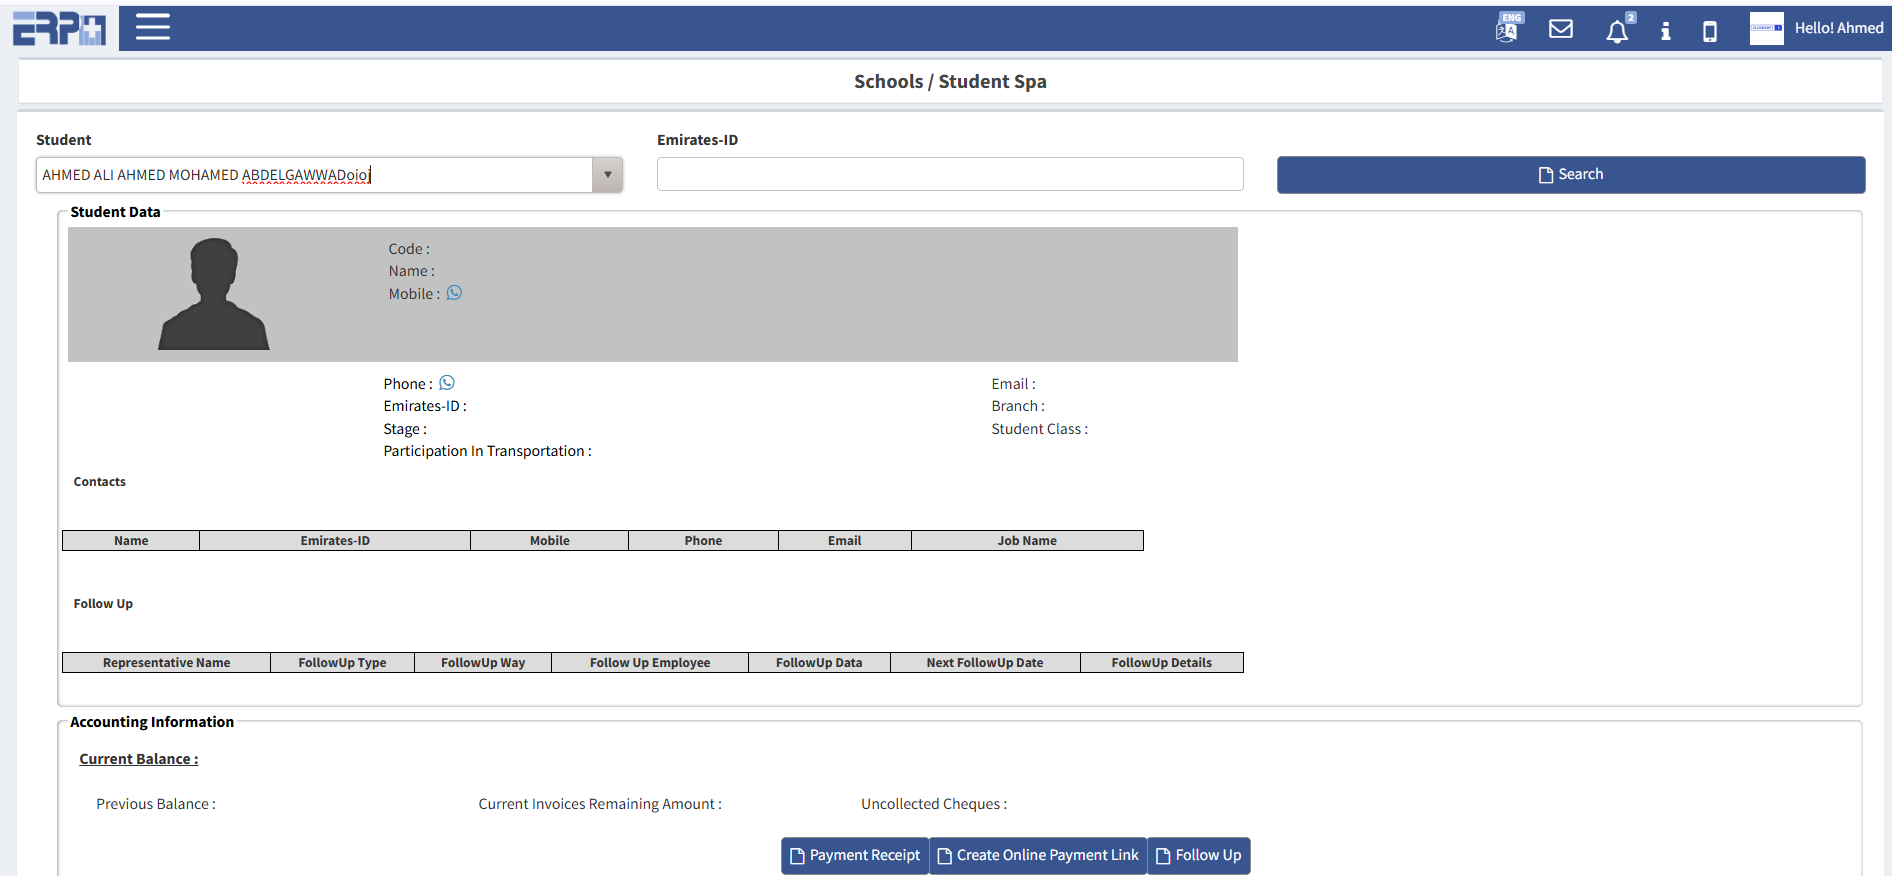Expand the Student dropdown arrow

coord(607,175)
